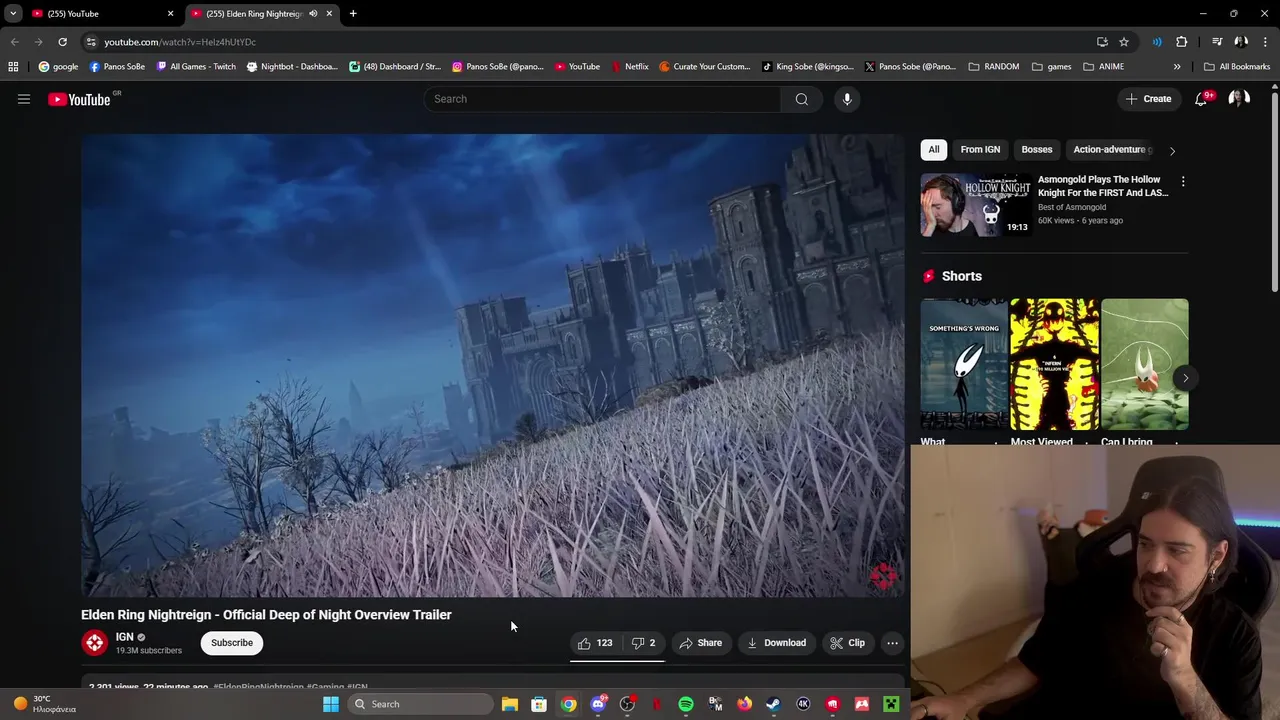This screenshot has height=720, width=1280.
Task: Click the search magnifier button
Action: pos(801,99)
